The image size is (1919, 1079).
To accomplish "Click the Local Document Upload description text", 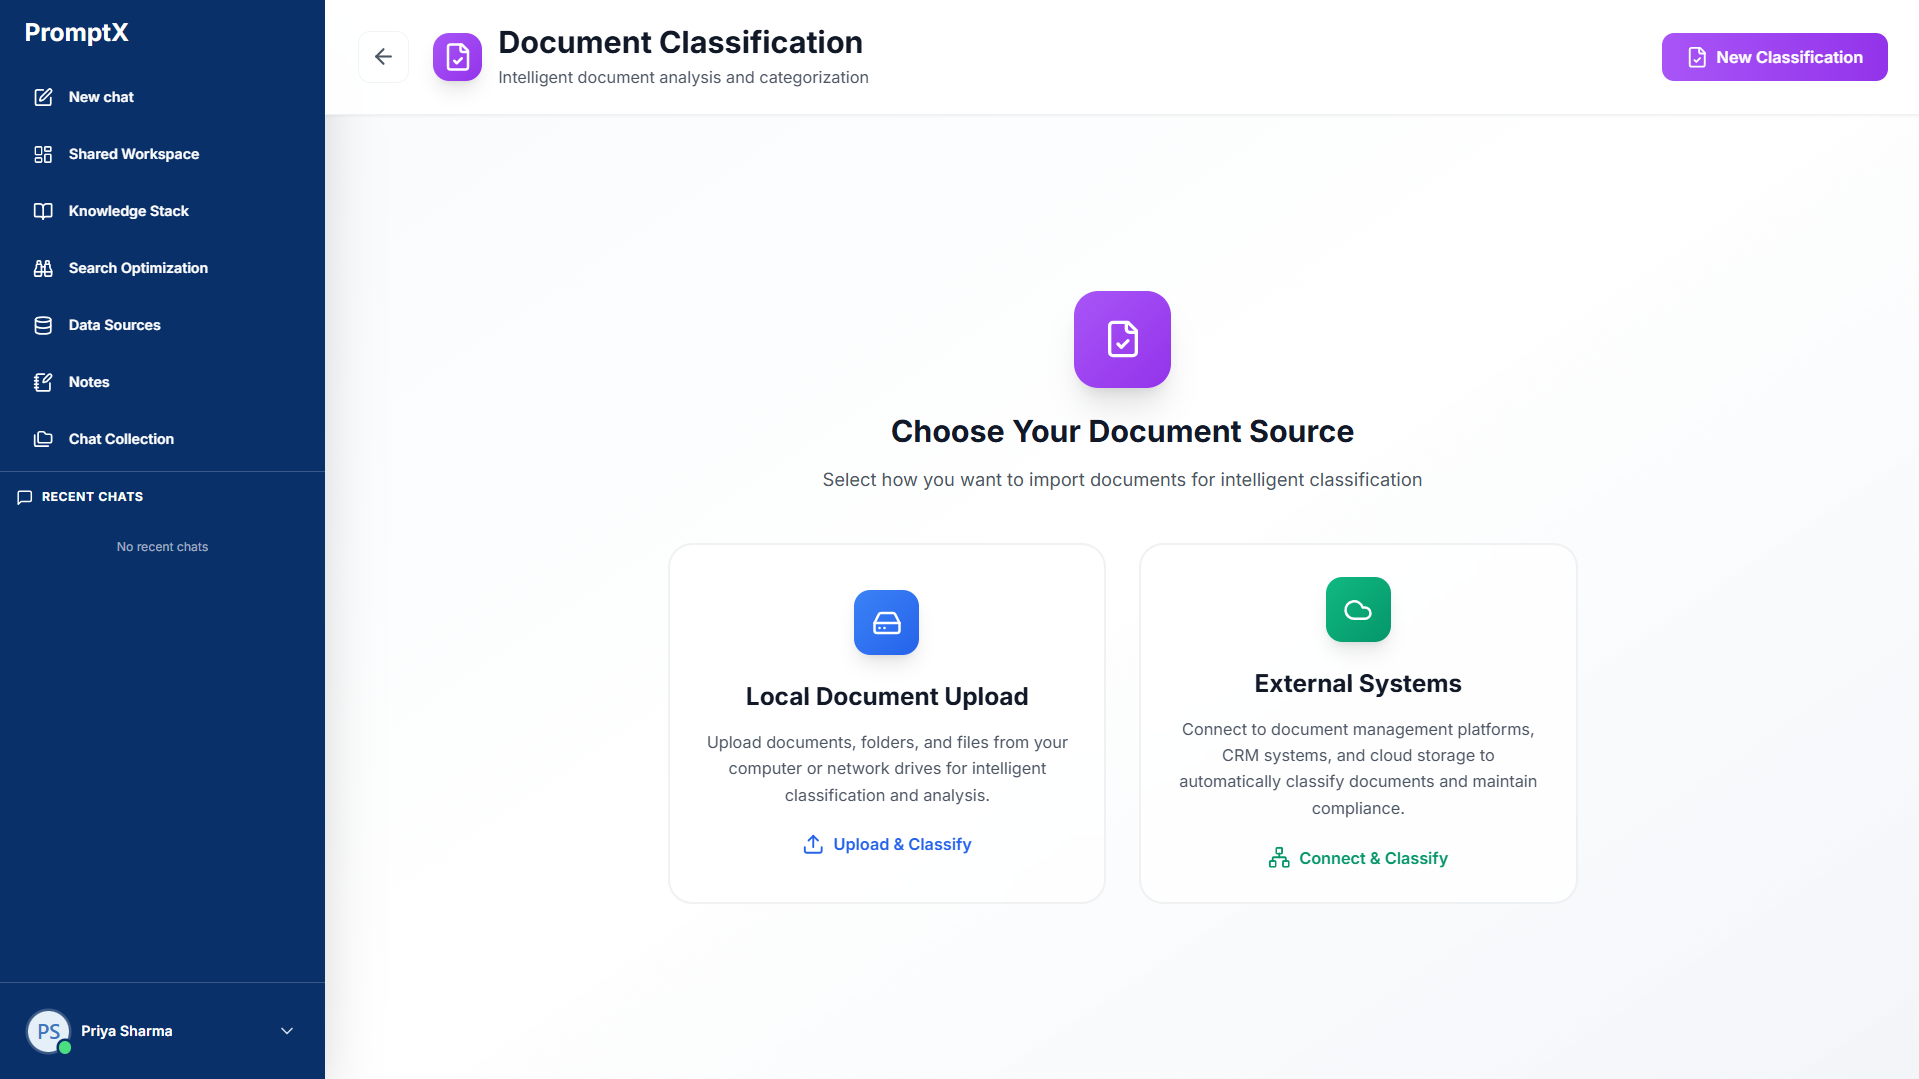I will pyautogui.click(x=887, y=769).
